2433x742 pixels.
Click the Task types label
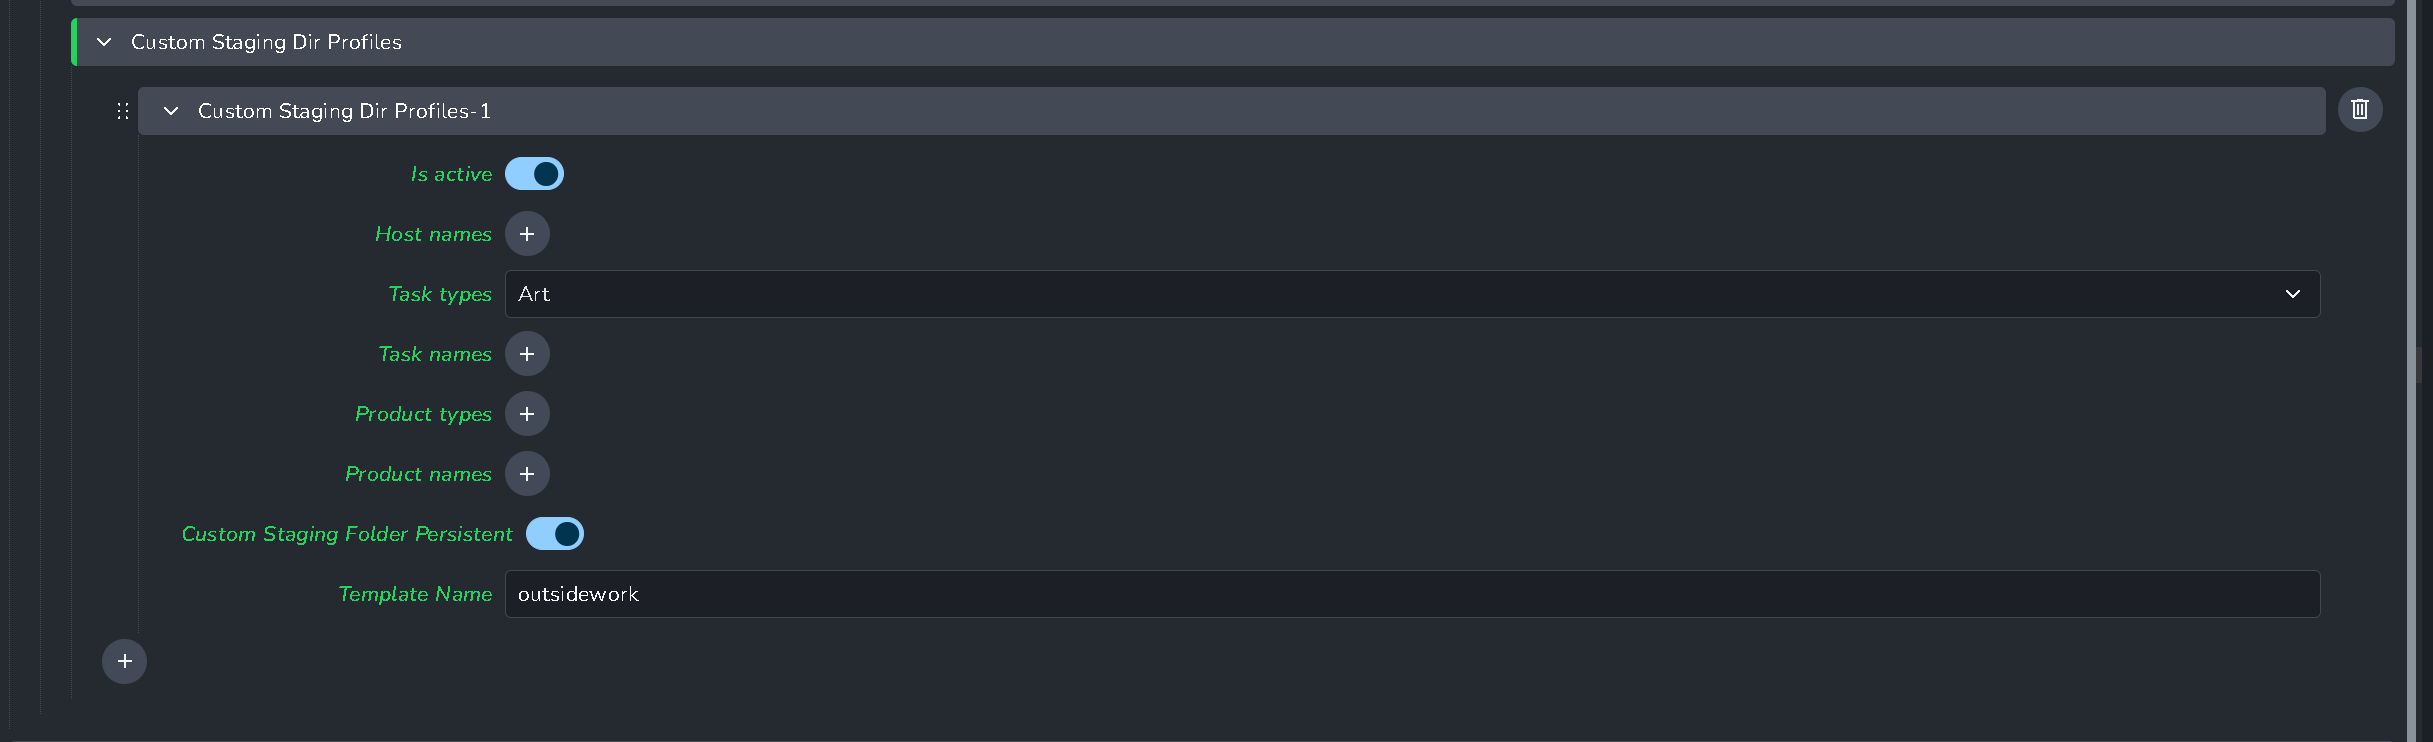click(x=440, y=294)
